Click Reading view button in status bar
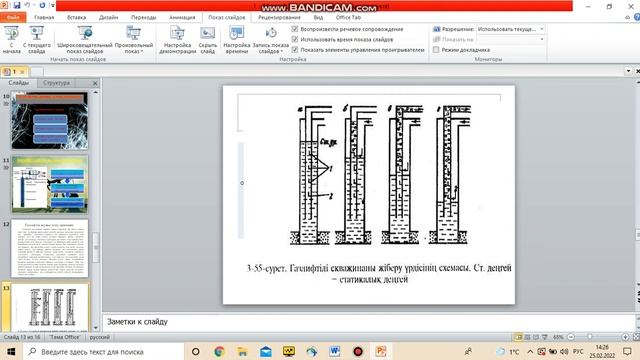The image size is (640, 360). [x=536, y=337]
